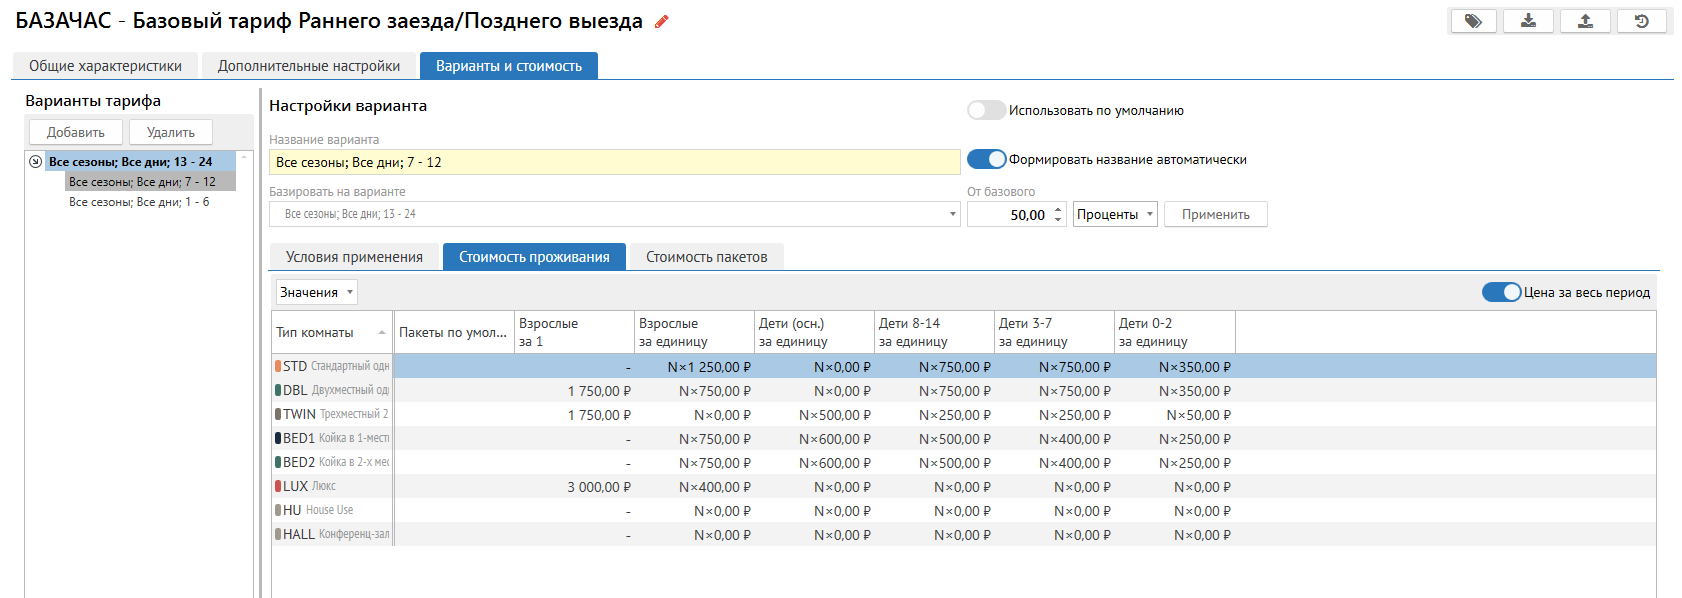Switch to 'Общие характеристики' tab
The height and width of the screenshot is (598, 1682).
tap(105, 66)
